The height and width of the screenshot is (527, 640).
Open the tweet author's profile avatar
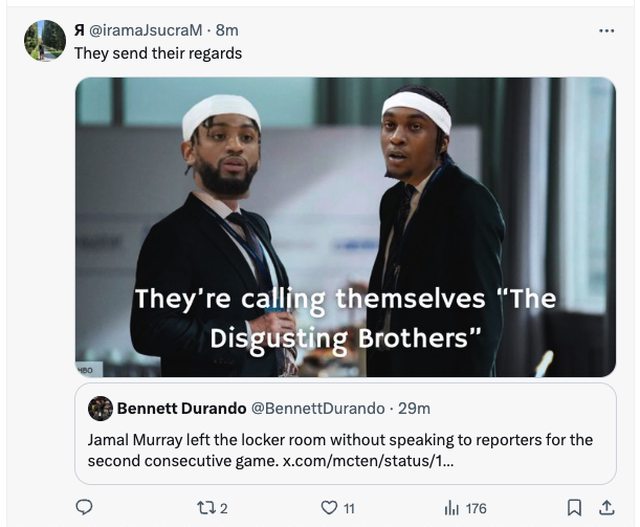(45, 40)
